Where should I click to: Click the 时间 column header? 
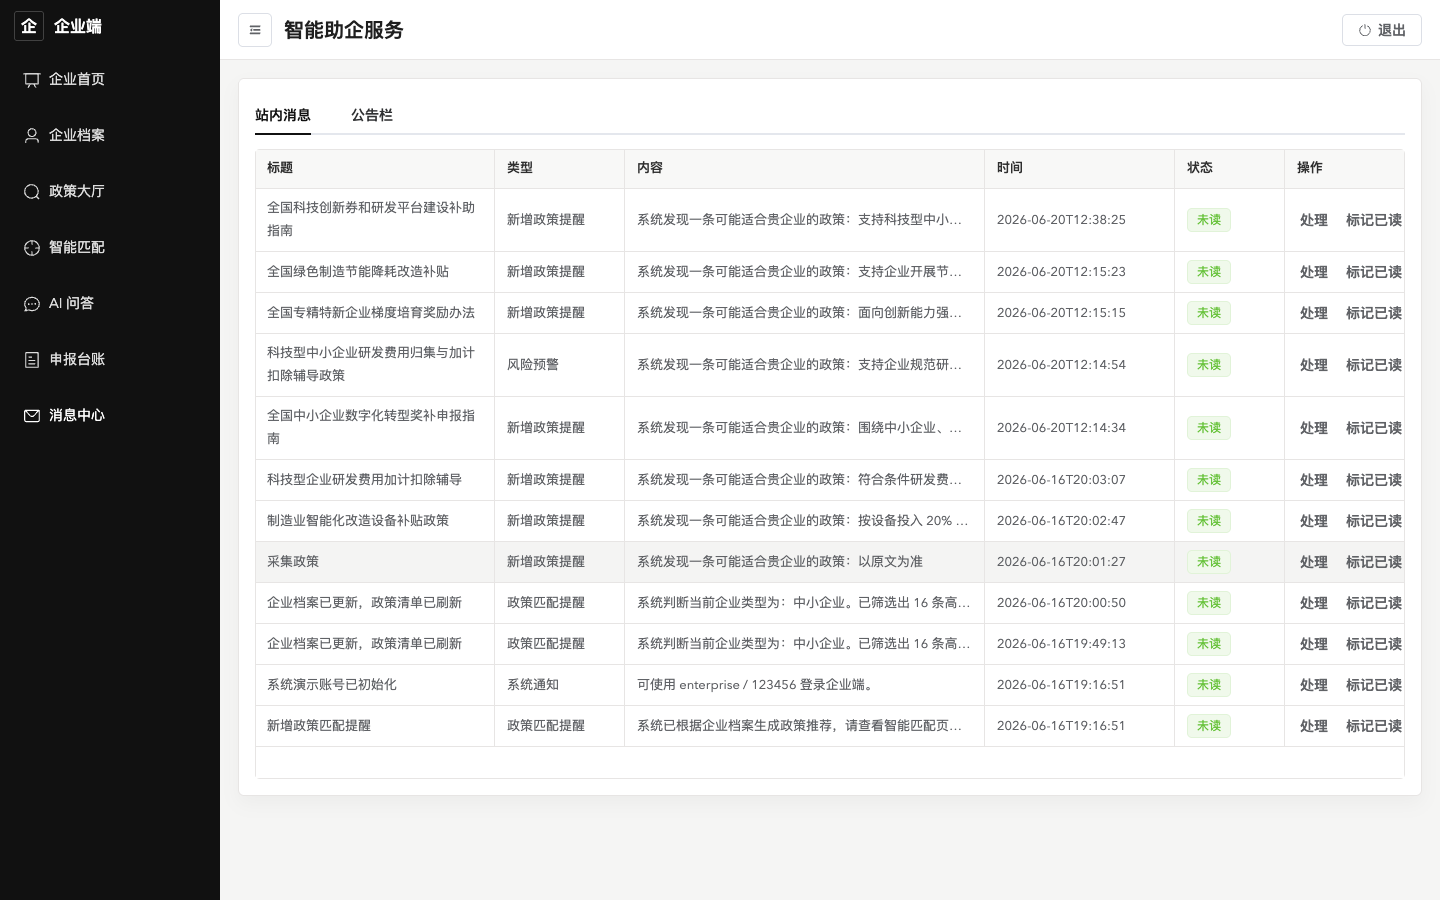[x=1010, y=168]
